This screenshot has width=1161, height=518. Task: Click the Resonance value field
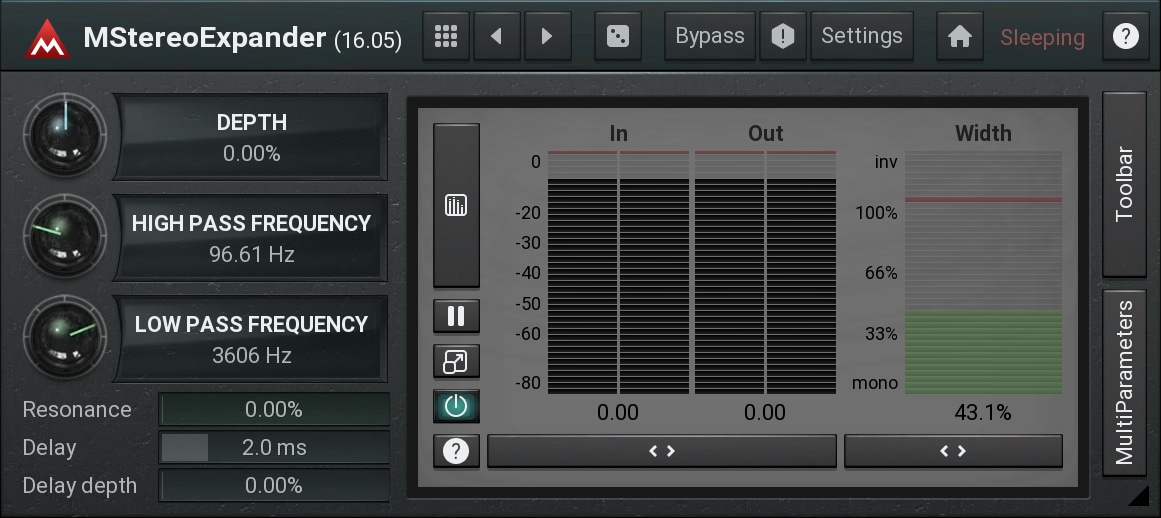[x=274, y=409]
